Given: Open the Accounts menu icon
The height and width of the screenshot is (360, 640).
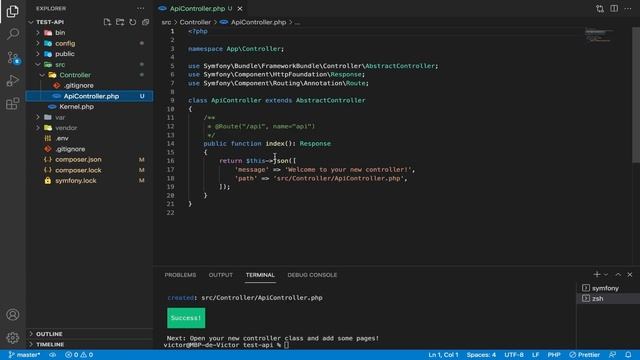Looking at the screenshot, I should (13, 315).
